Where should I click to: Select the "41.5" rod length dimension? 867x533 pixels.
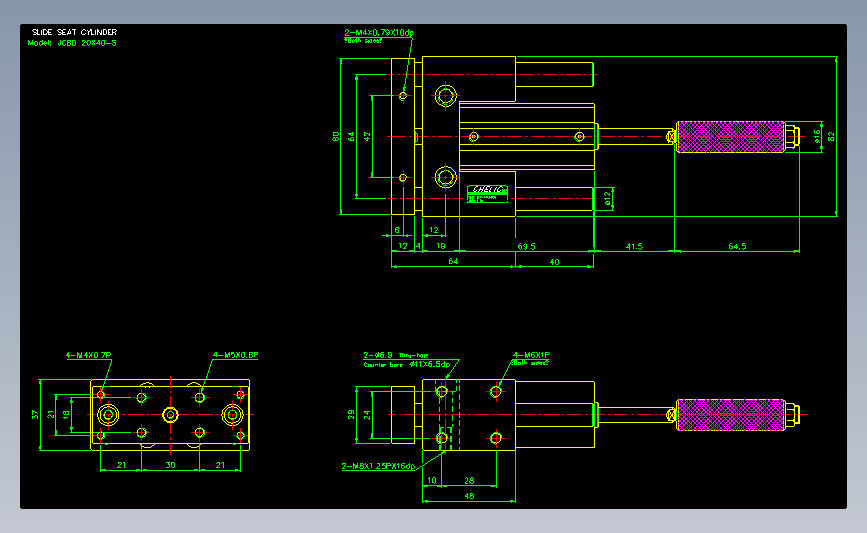click(x=634, y=246)
